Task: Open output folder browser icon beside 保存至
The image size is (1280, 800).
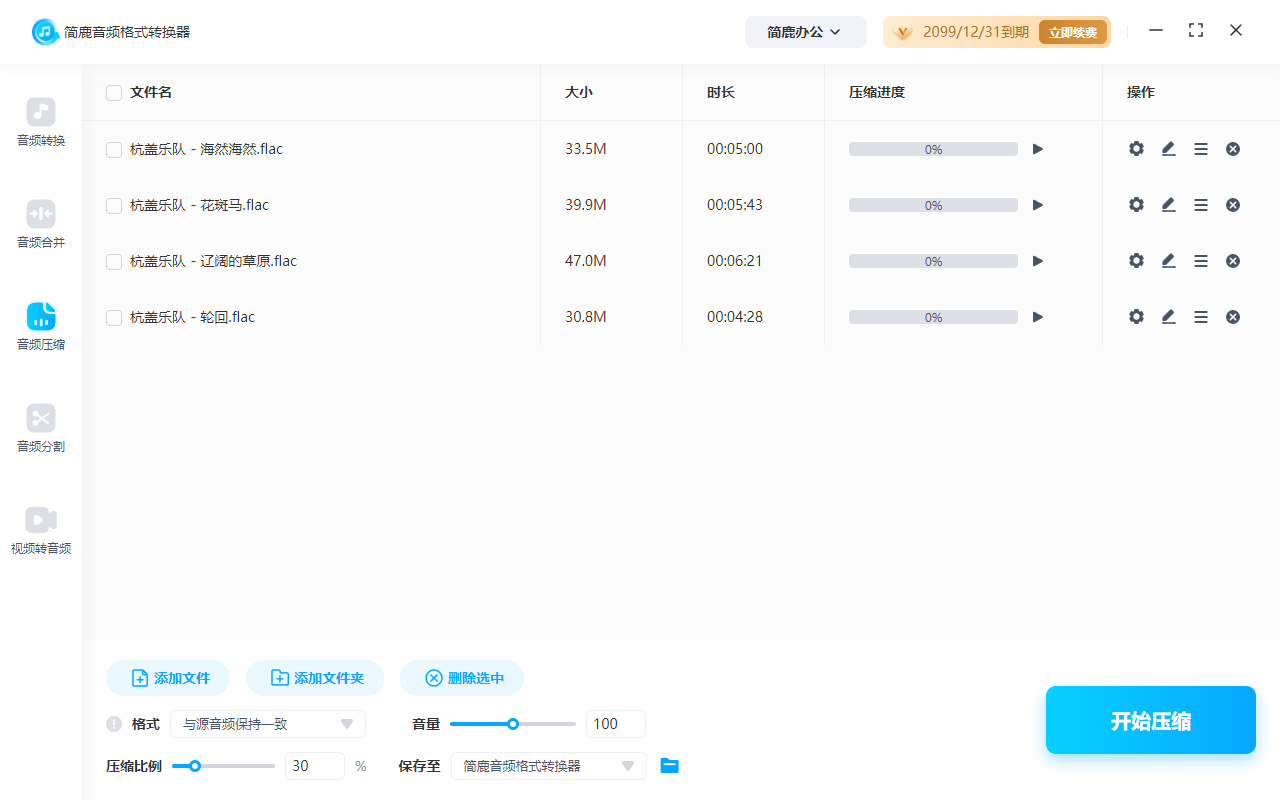Action: (669, 766)
